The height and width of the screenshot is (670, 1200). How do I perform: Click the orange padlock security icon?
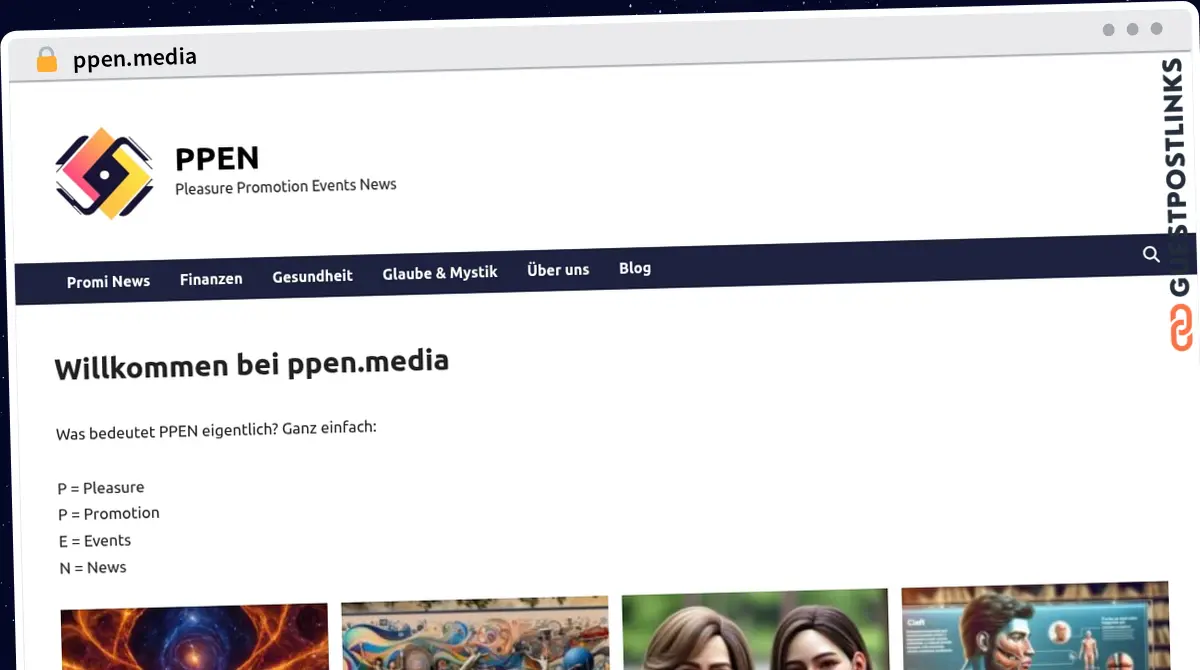[46, 59]
